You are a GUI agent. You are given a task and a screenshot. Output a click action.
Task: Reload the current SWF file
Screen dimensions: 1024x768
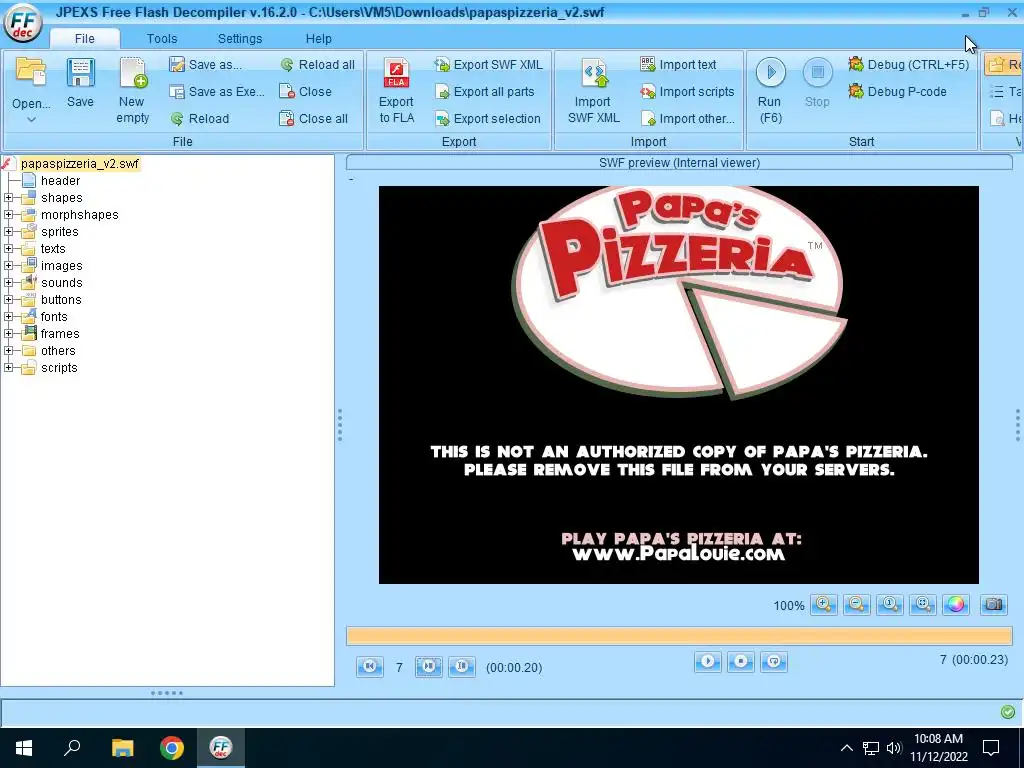(200, 118)
